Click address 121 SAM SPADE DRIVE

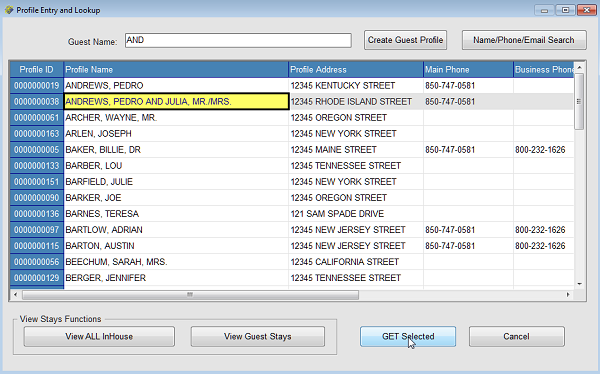pos(356,214)
